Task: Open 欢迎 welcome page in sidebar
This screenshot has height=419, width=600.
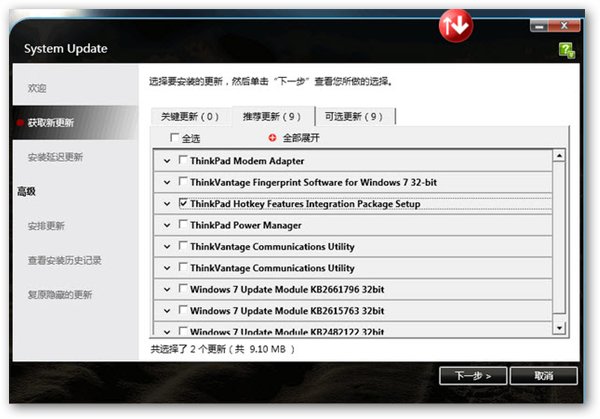Action: tap(37, 88)
